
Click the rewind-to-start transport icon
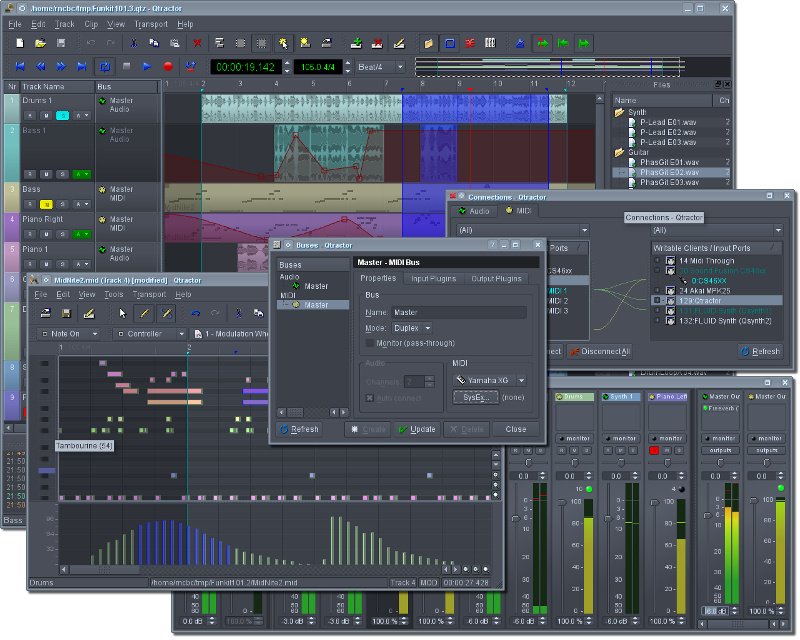pos(21,67)
